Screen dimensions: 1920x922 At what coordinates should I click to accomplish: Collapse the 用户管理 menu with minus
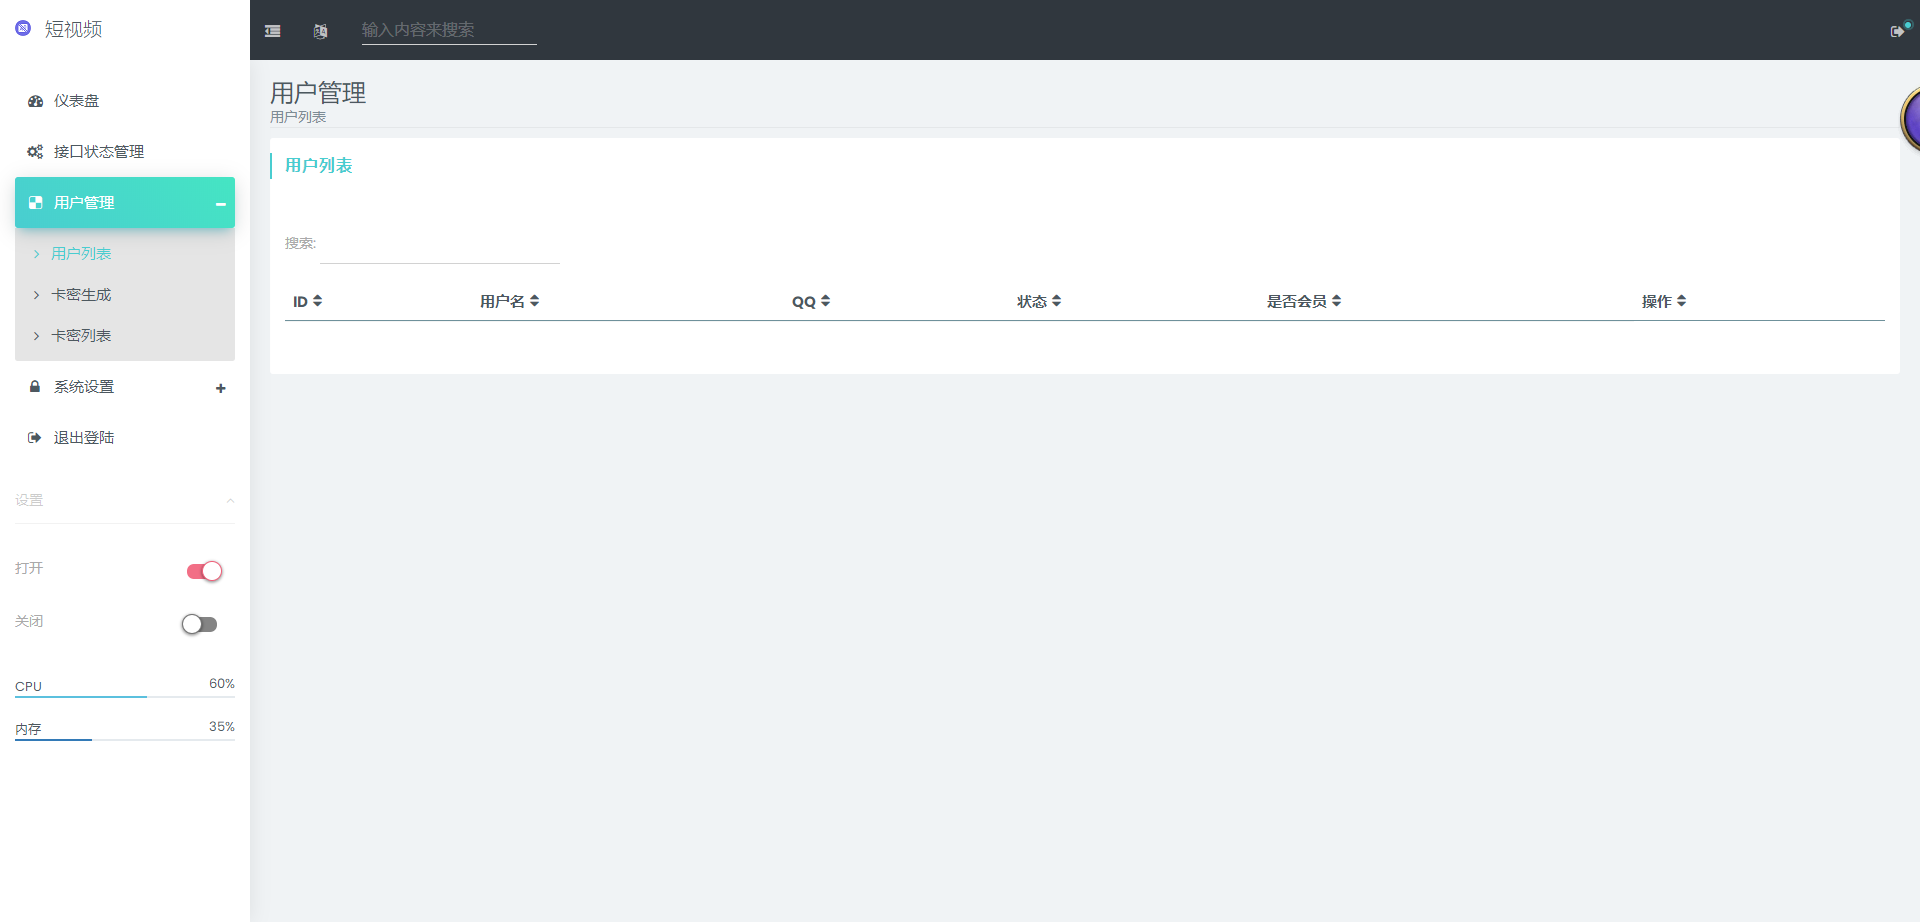[x=221, y=204]
